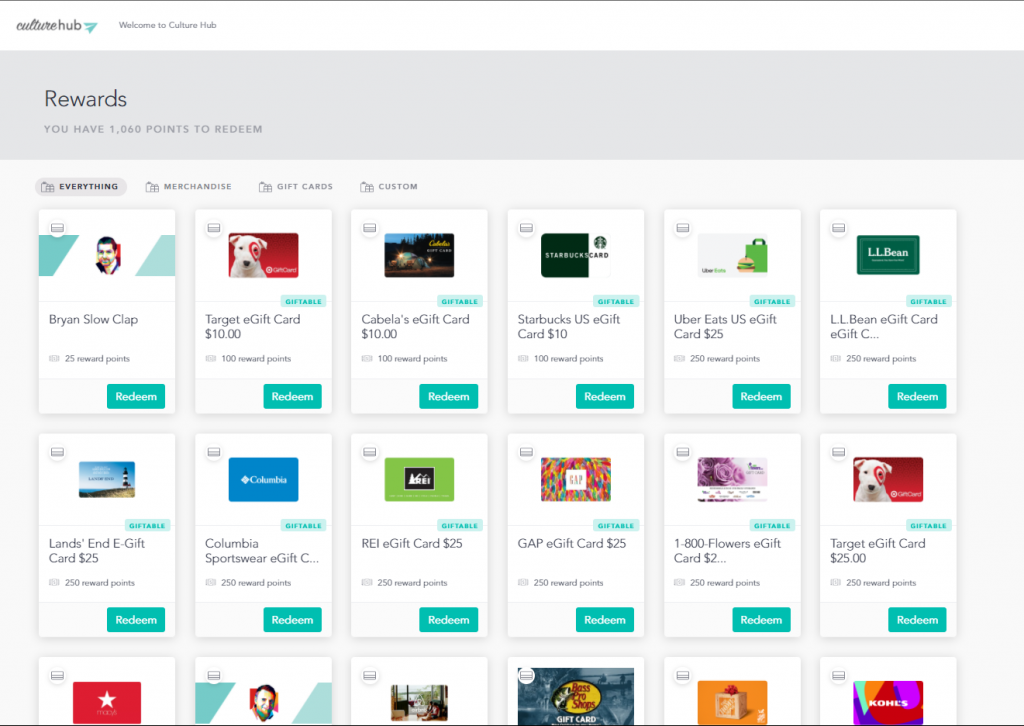Click the card-type icon on the Kohl's card

pos(839,676)
